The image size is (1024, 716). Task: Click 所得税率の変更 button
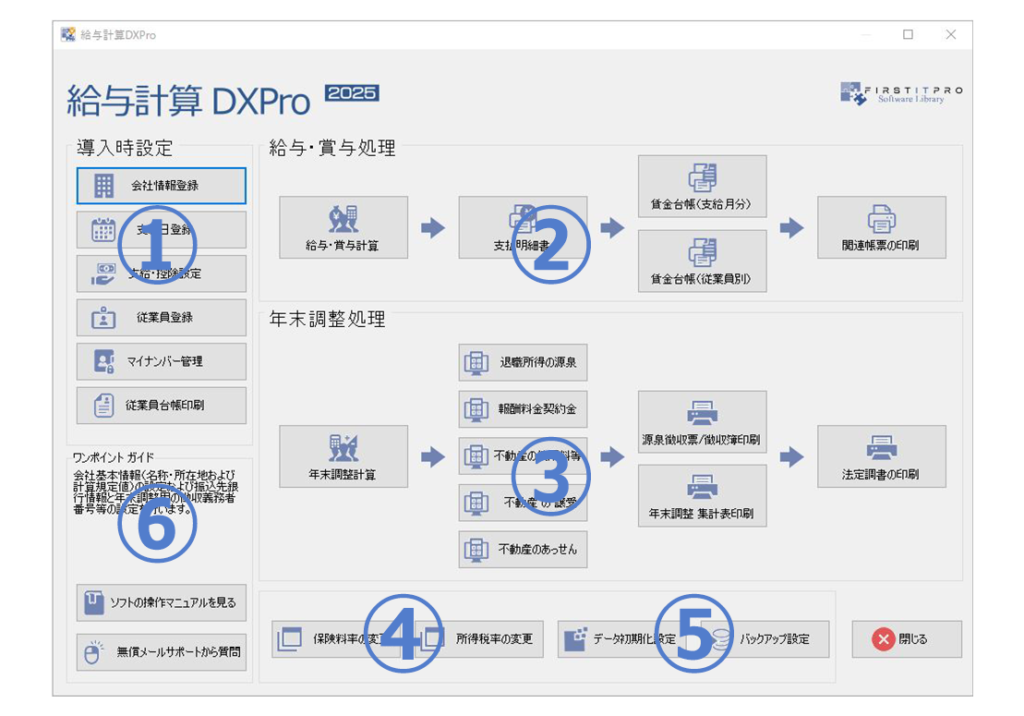pos(479,639)
